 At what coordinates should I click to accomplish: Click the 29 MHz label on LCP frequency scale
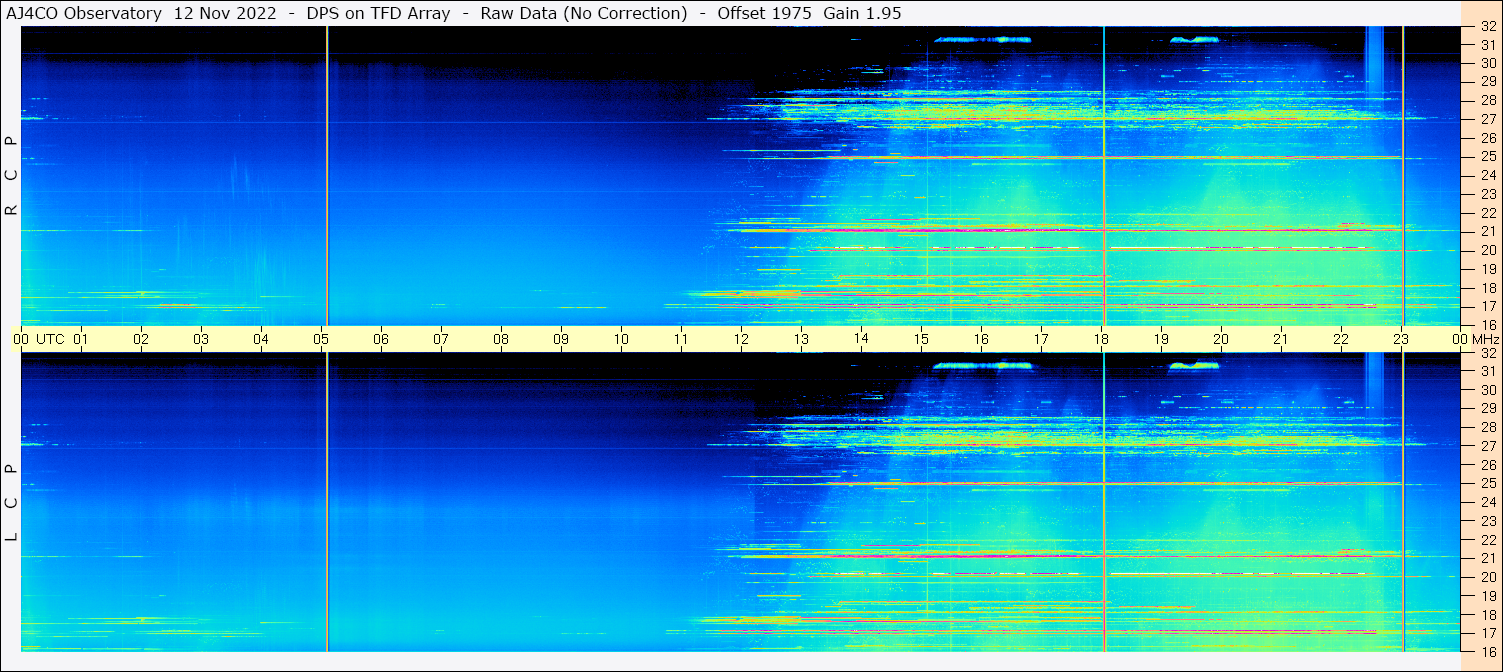[x=1488, y=409]
